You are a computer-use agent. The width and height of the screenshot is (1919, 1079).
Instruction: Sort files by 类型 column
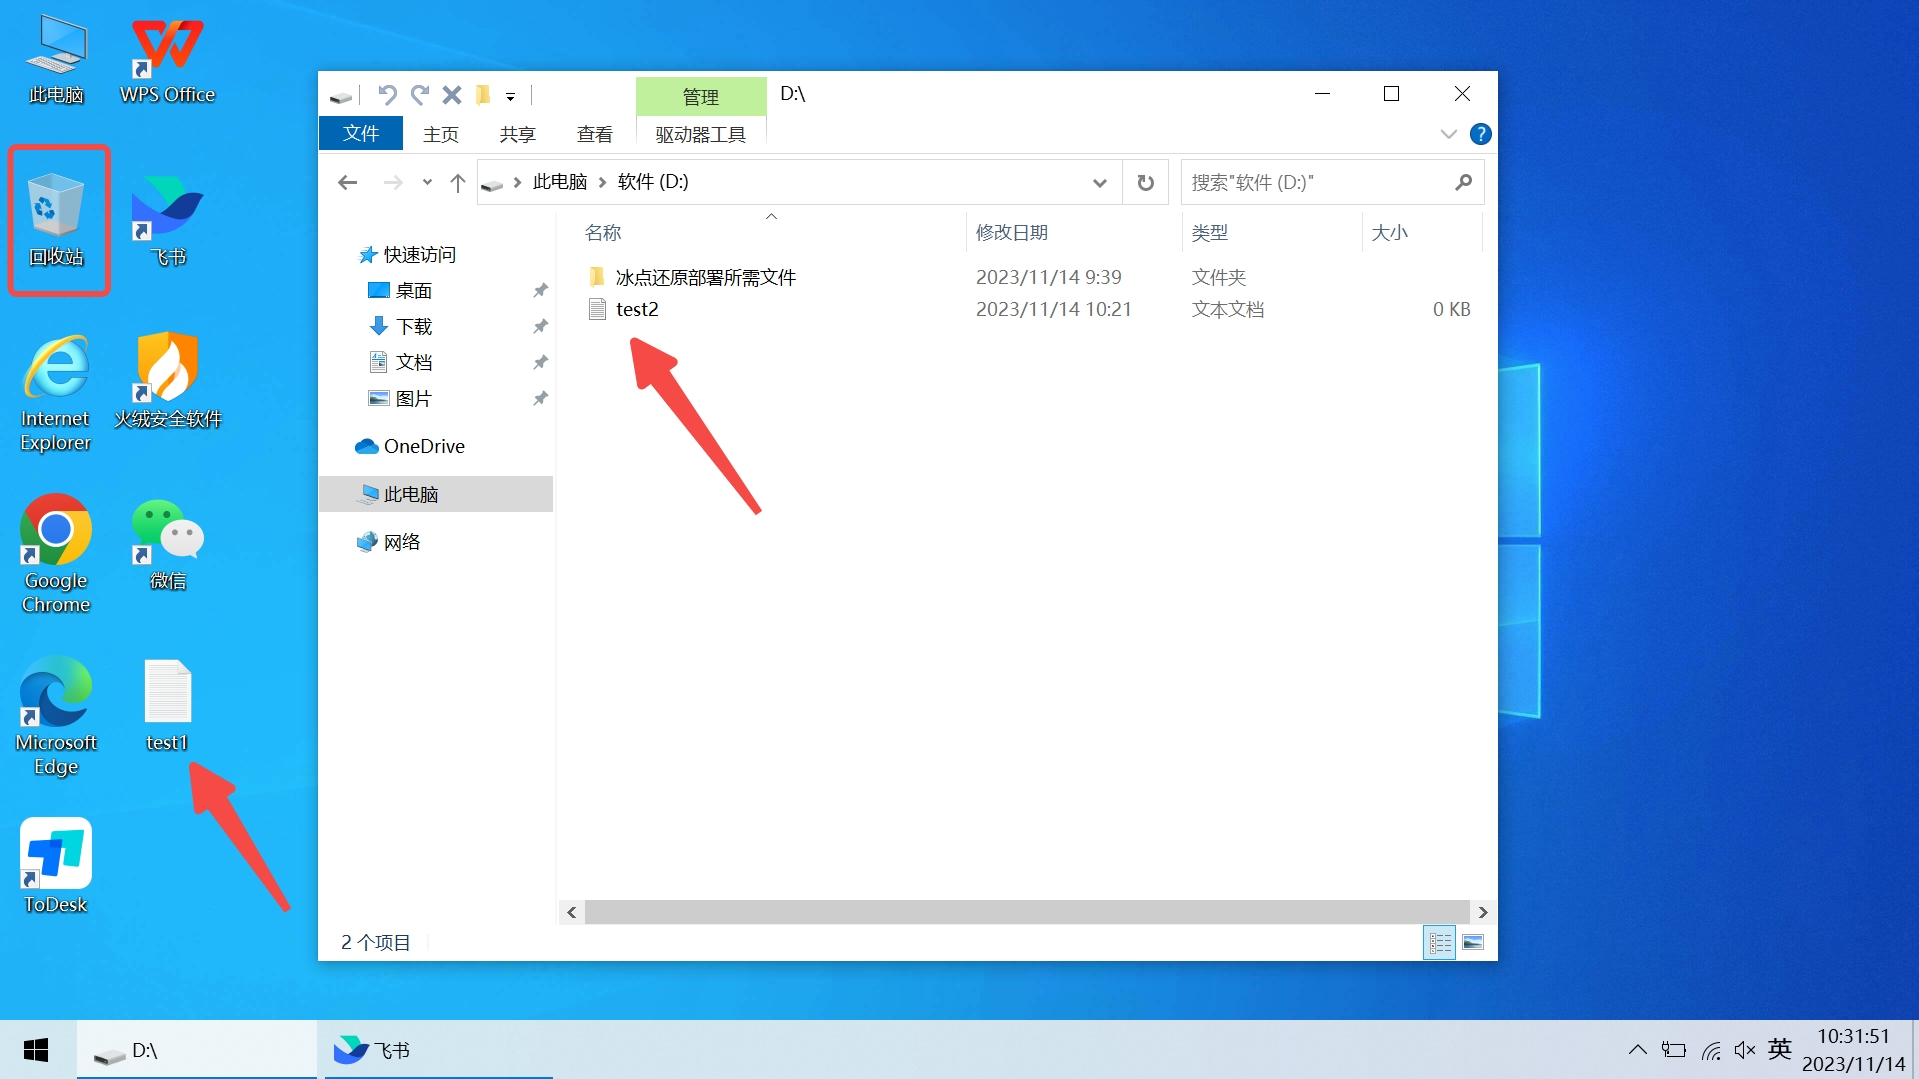point(1210,233)
